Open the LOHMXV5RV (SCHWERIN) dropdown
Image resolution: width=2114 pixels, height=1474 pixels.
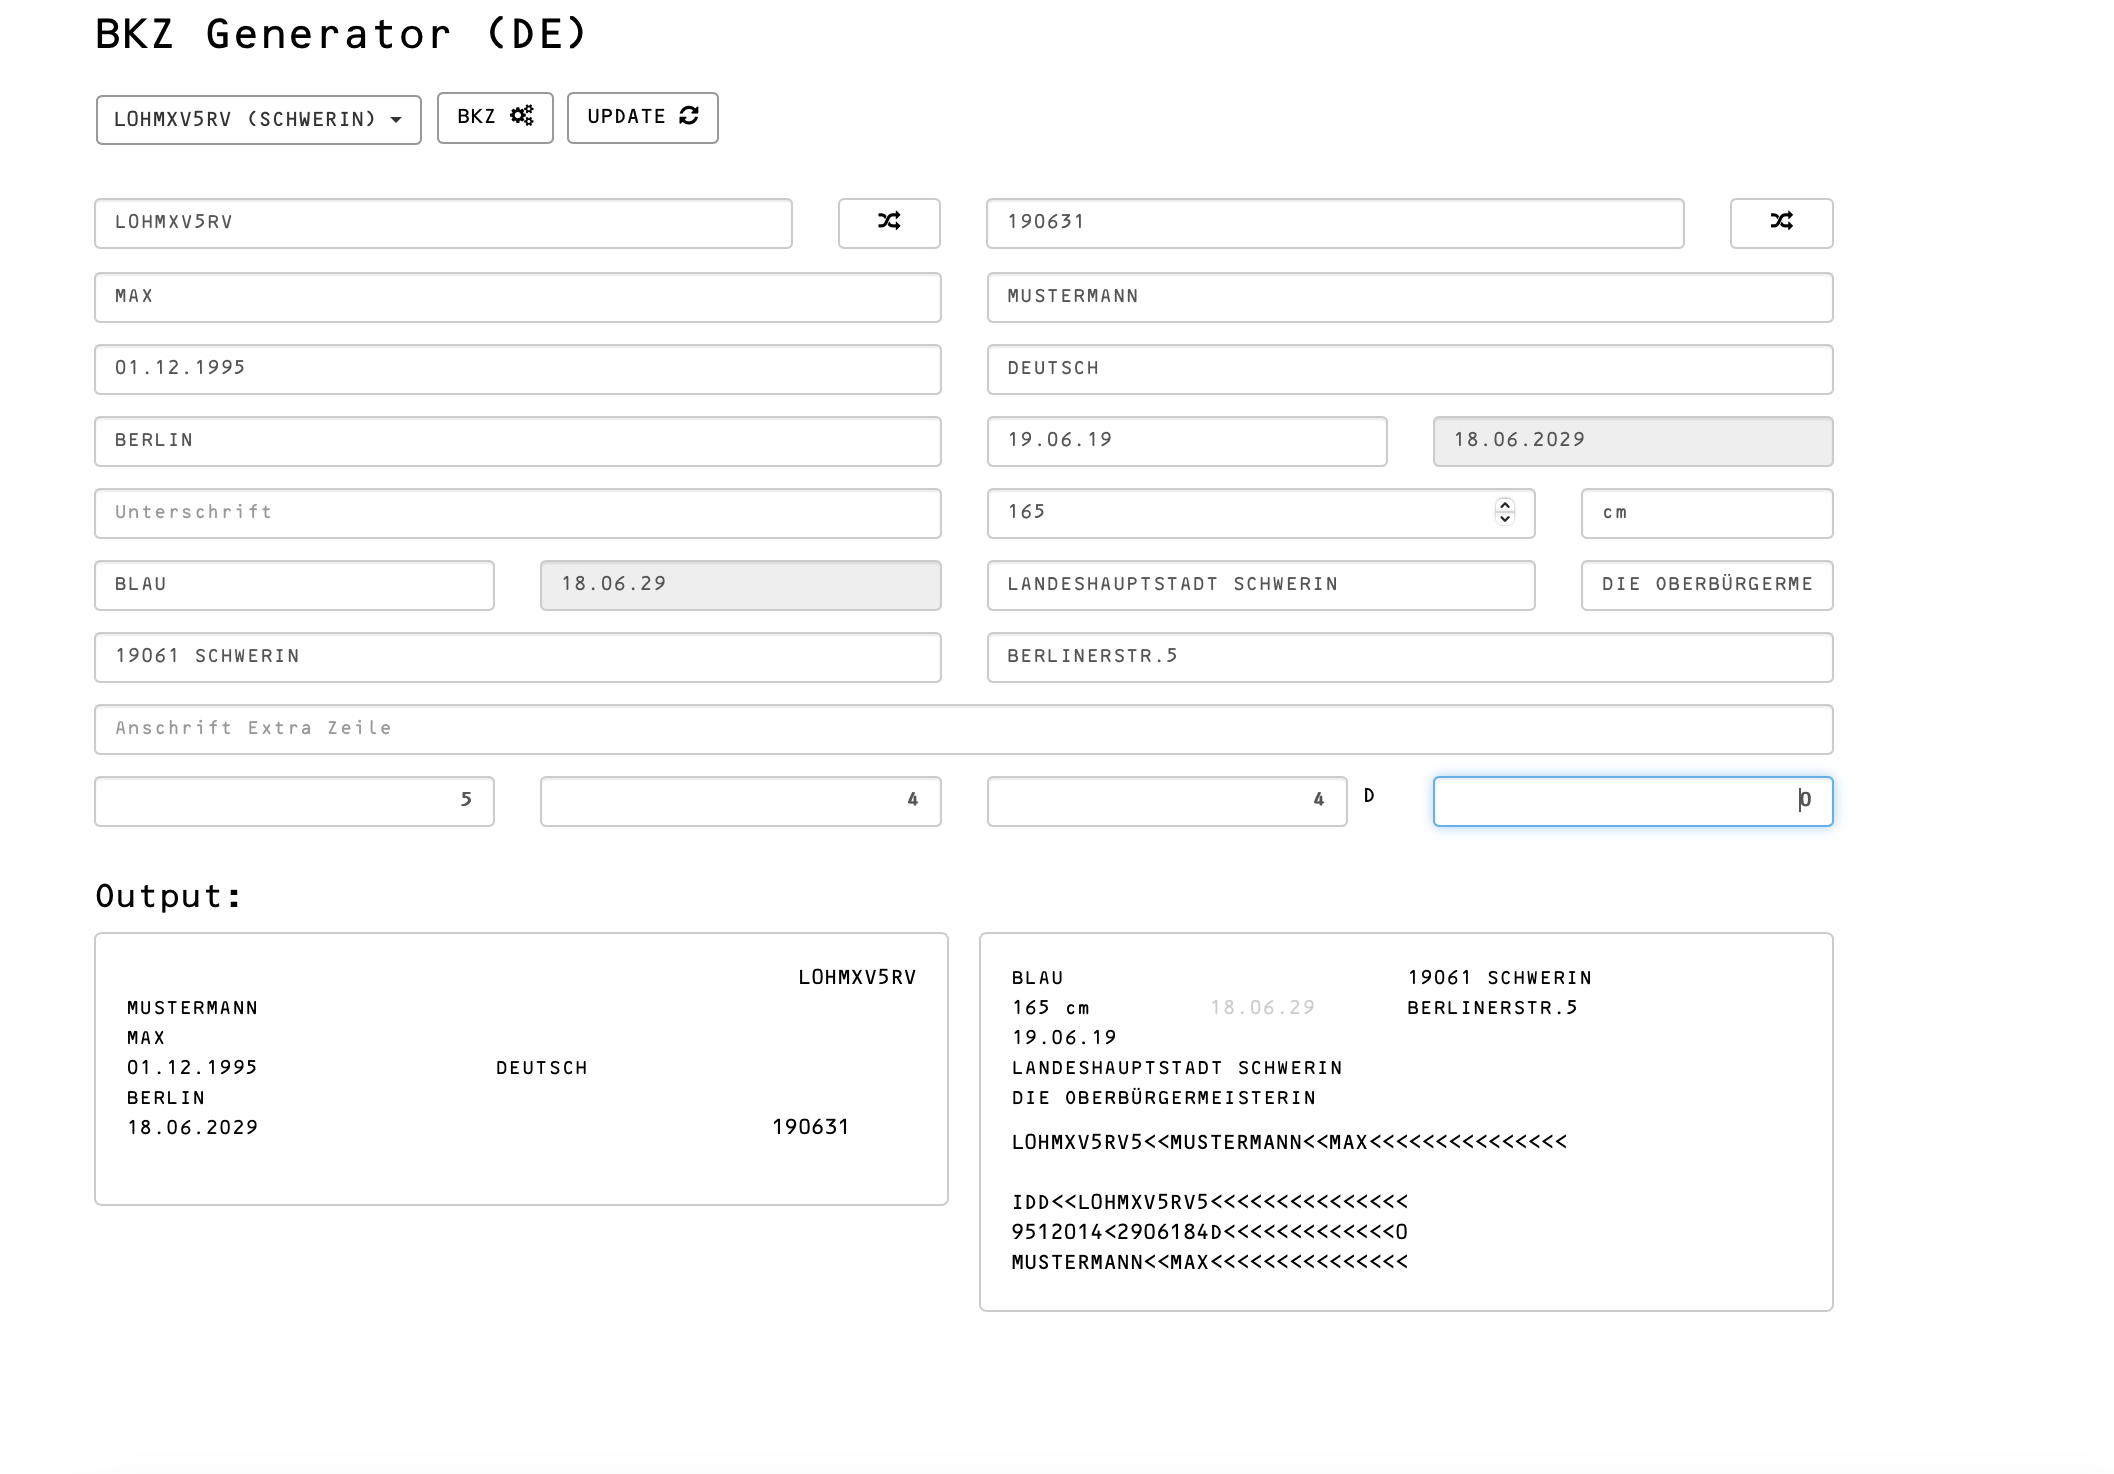coord(258,120)
